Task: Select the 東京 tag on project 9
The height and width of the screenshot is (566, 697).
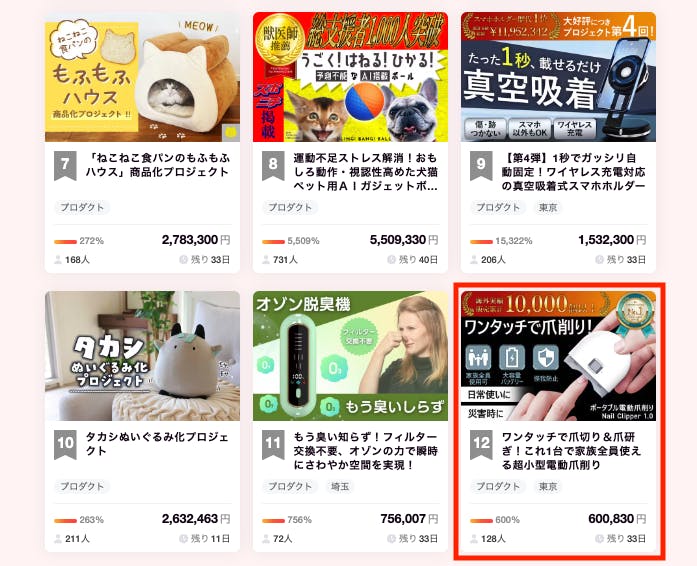Action: coord(548,208)
